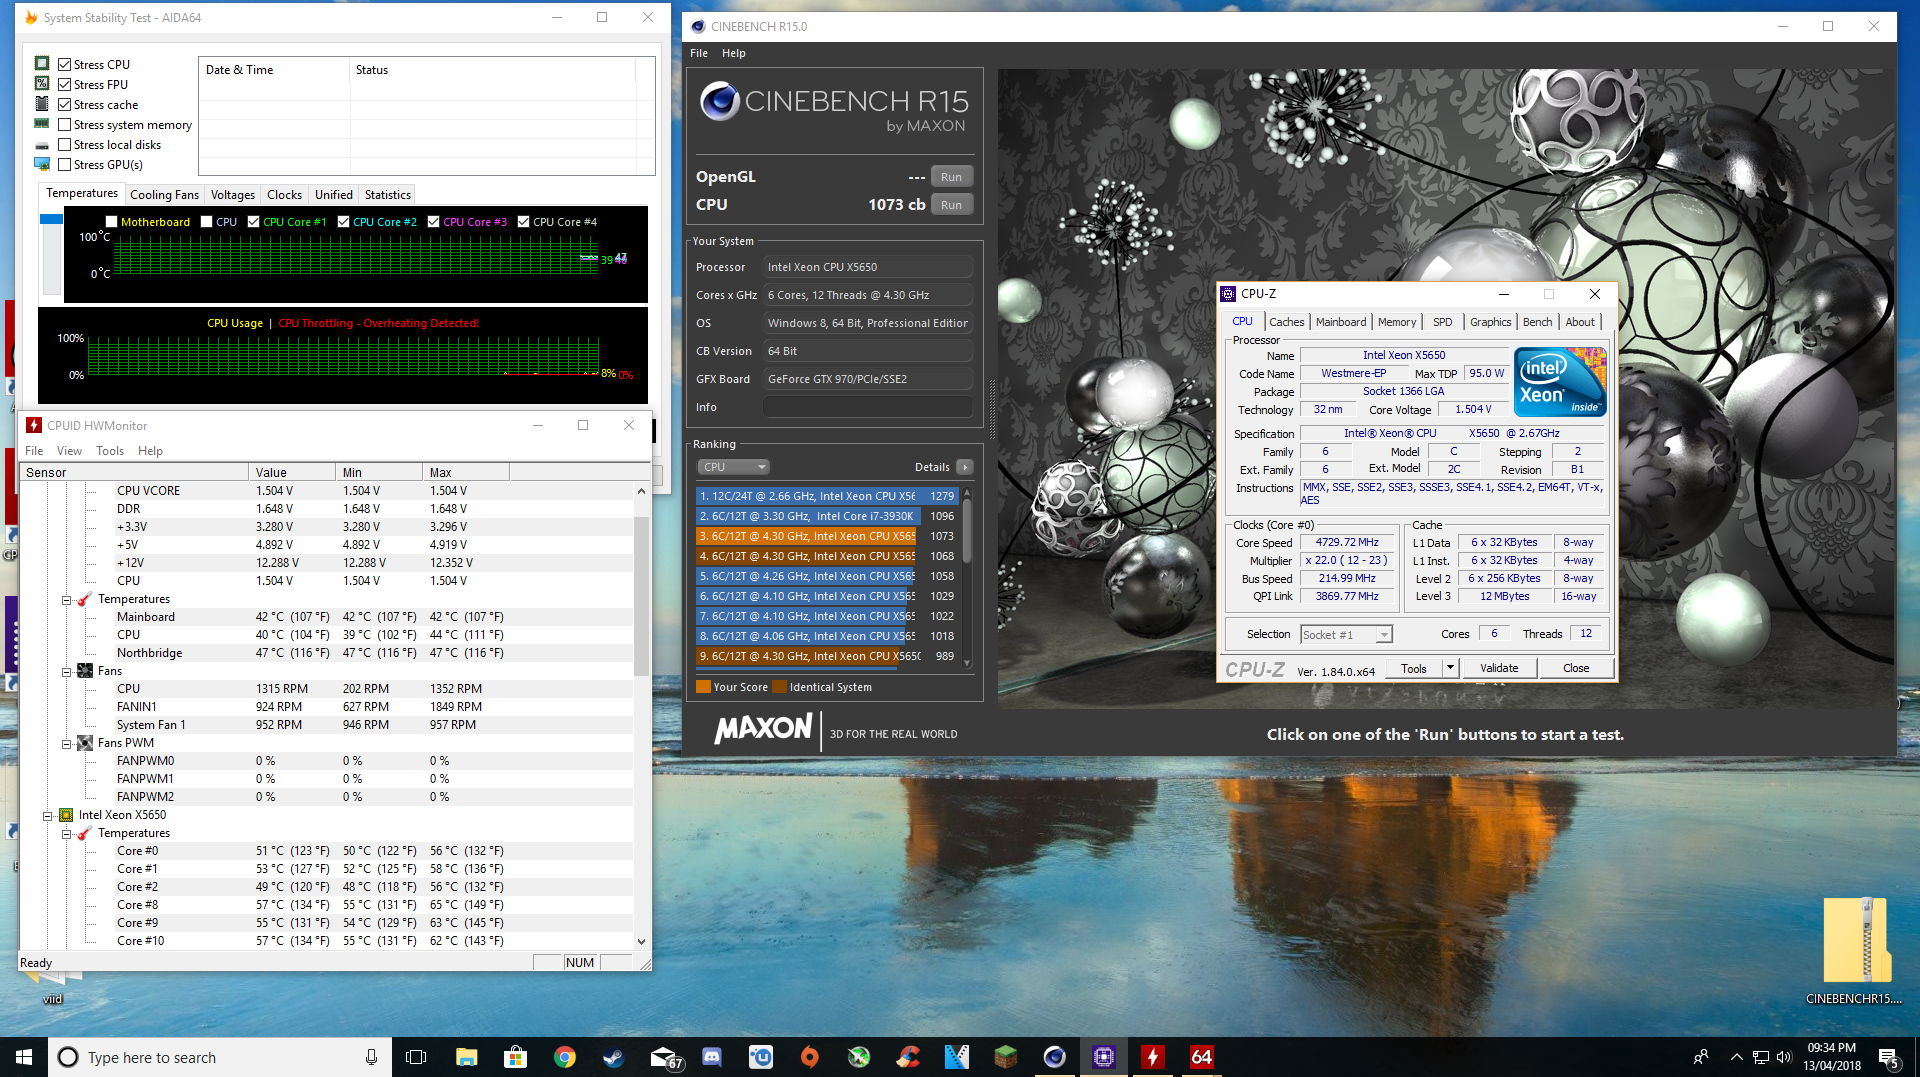Screen dimensions: 1920x1077
Task: Switch to AIDA64 taskbar icon
Action: [x=1202, y=1057]
